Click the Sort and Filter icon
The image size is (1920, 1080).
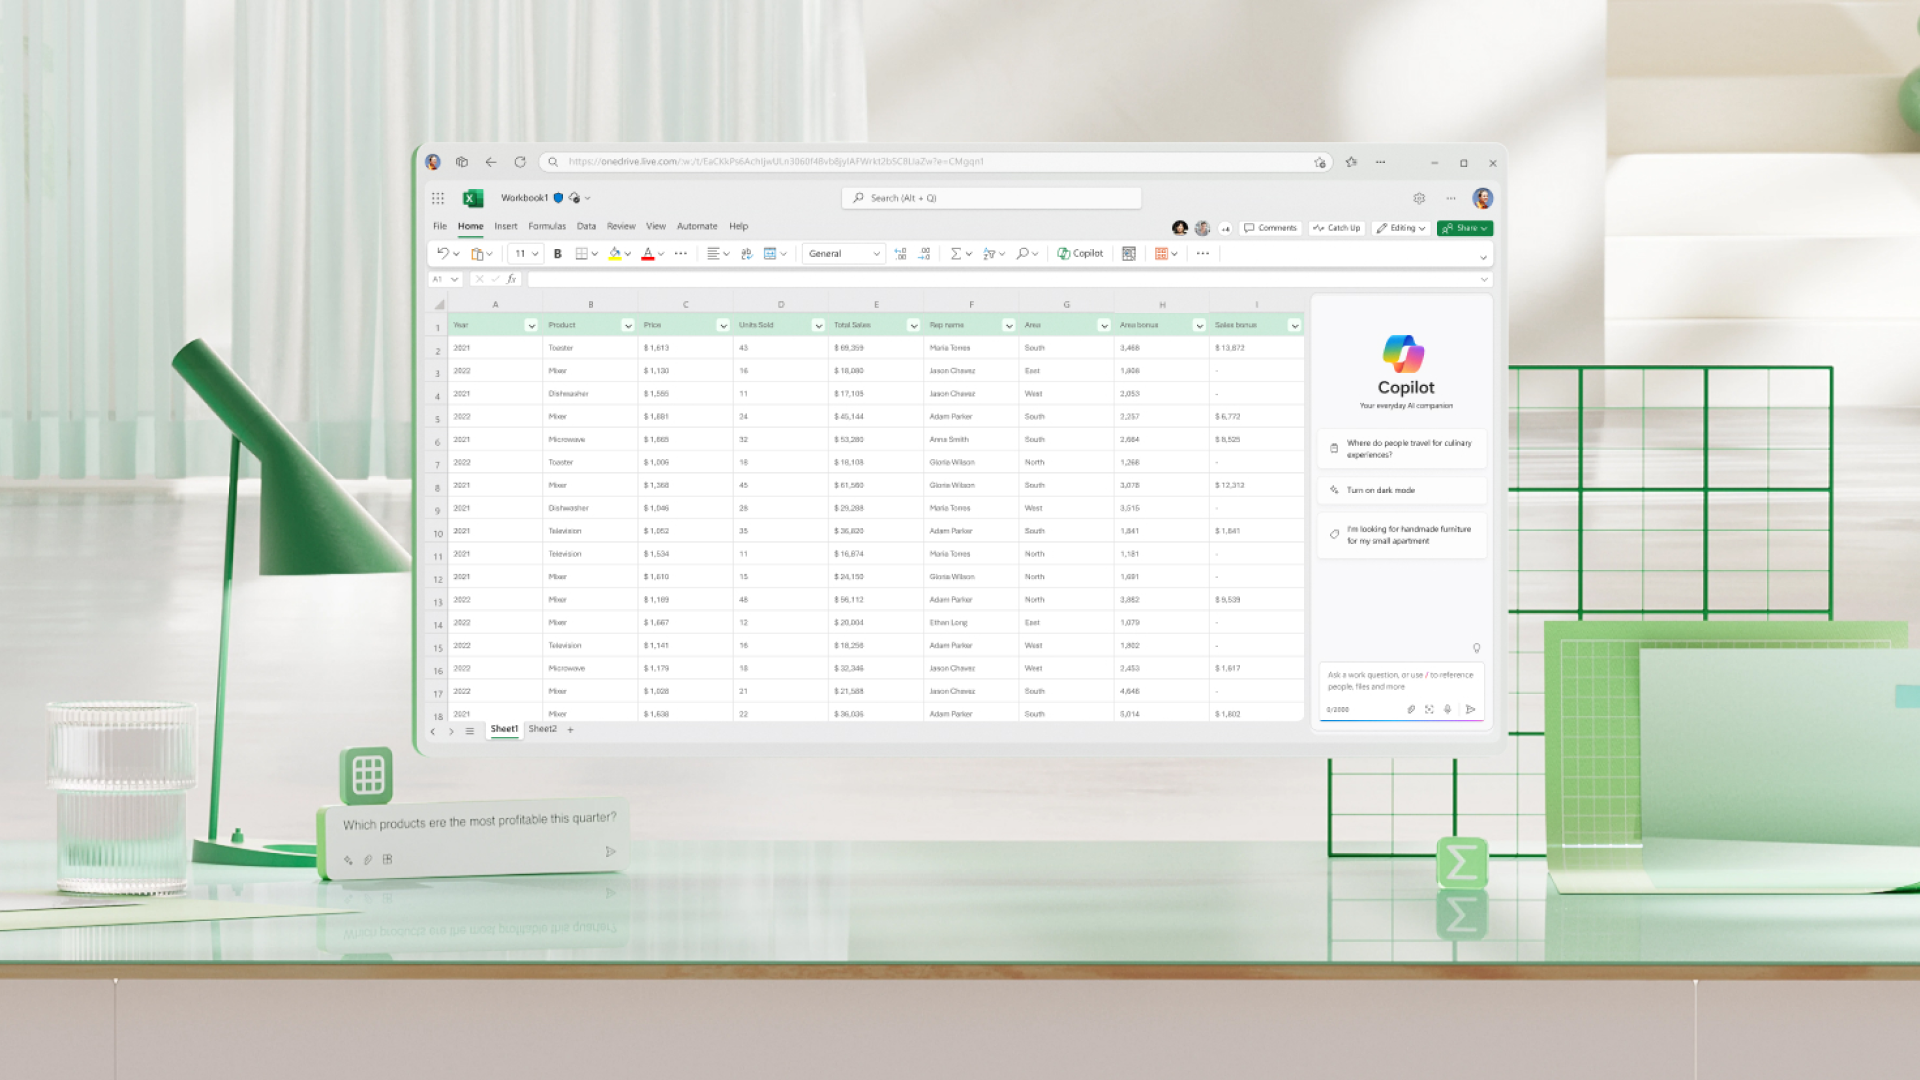coord(989,254)
